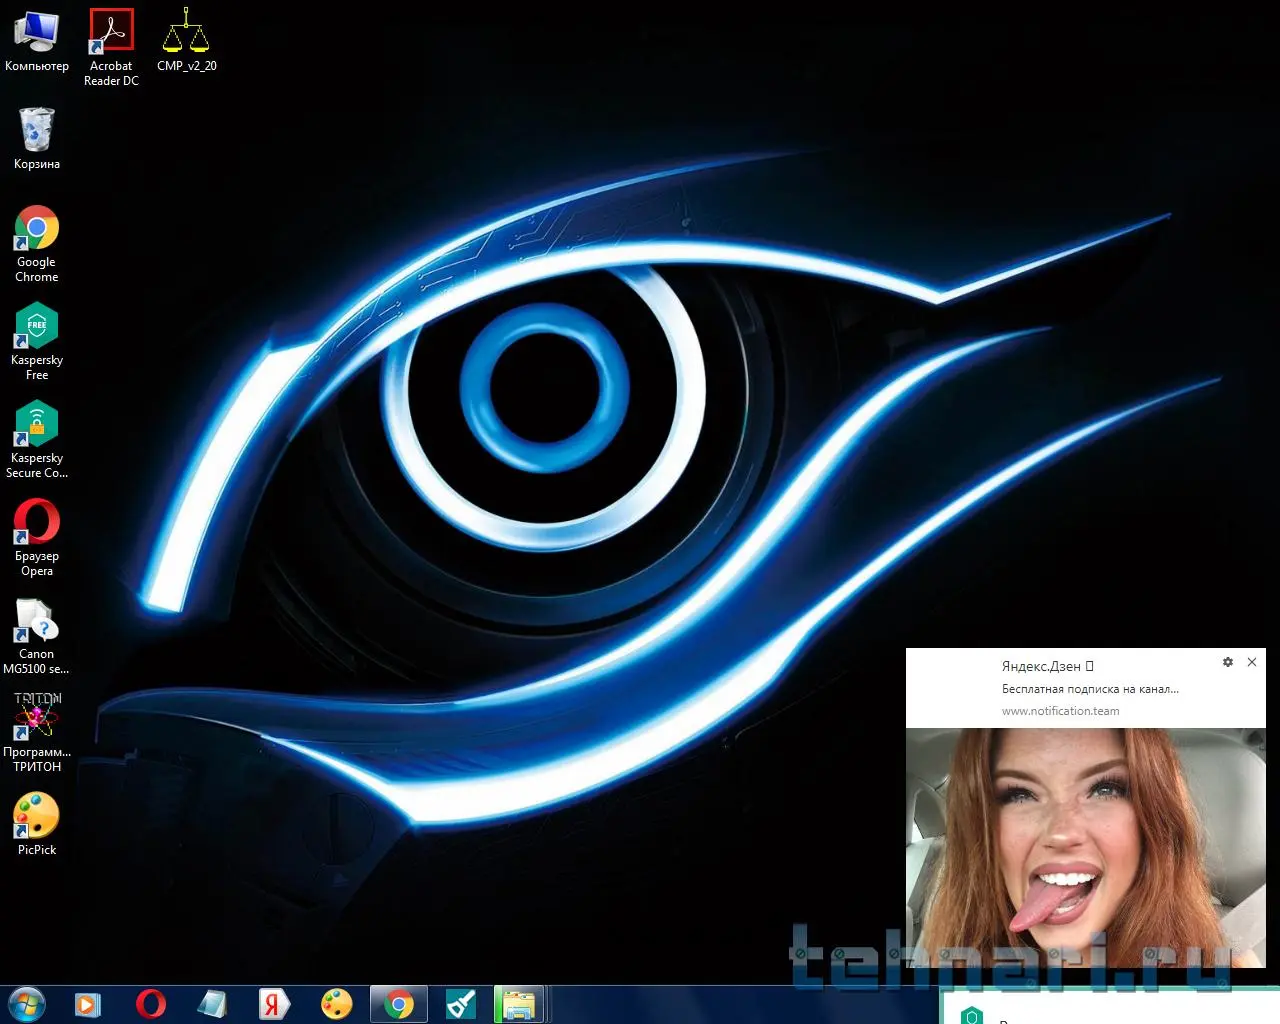The height and width of the screenshot is (1024, 1280).
Task: Click the Яндекс.Дзен notification title
Action: [x=1041, y=666]
